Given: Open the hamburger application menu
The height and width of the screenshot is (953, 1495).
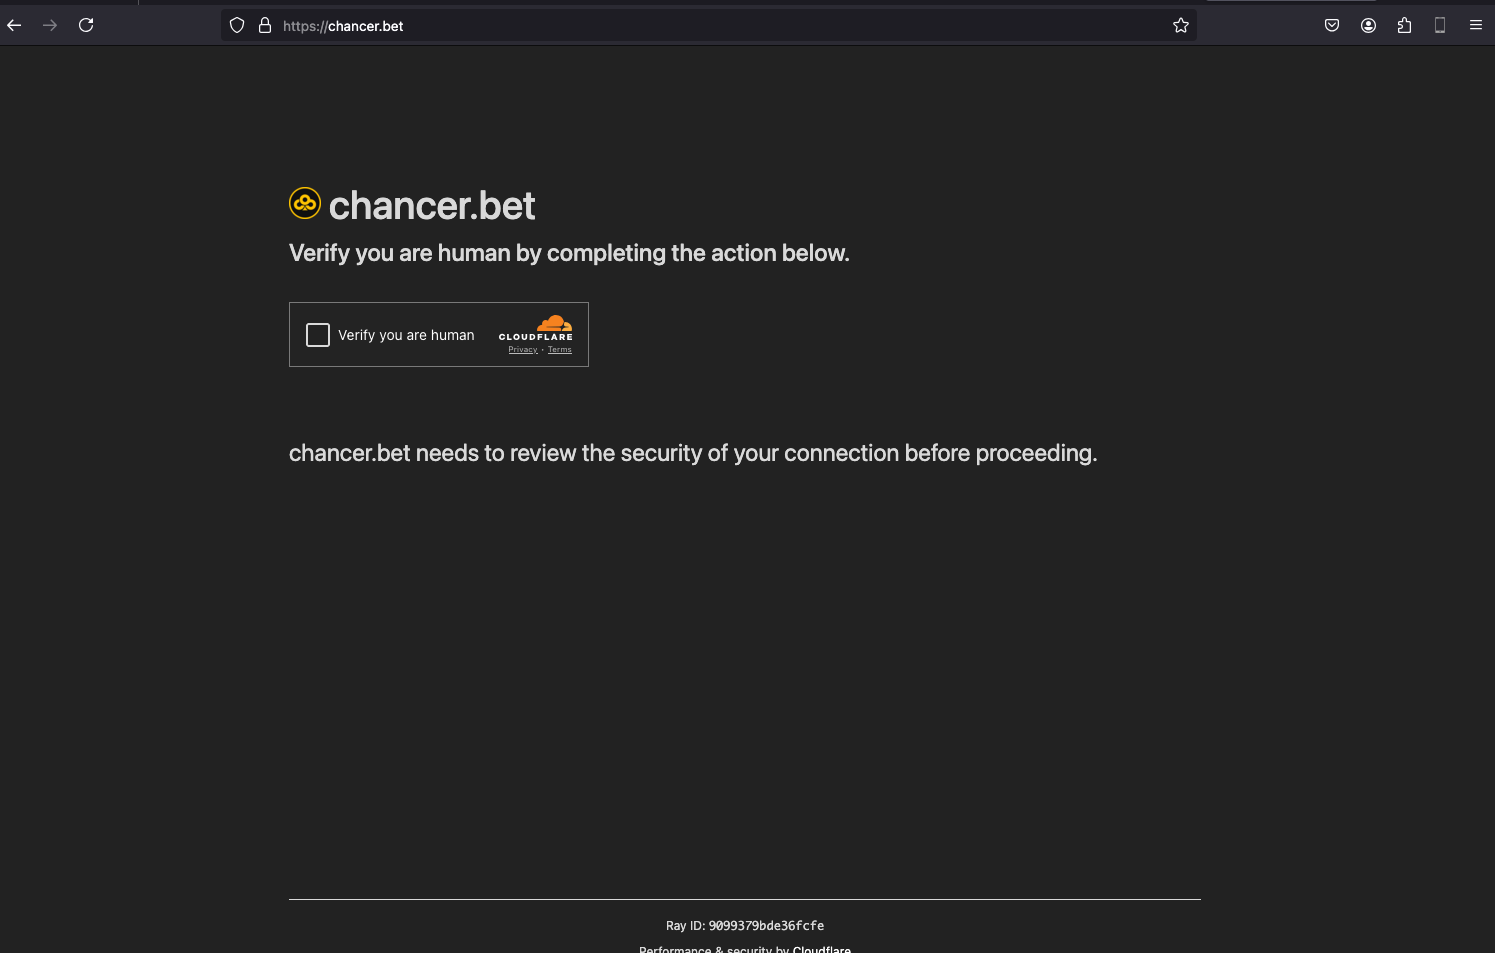Looking at the screenshot, I should 1476,26.
